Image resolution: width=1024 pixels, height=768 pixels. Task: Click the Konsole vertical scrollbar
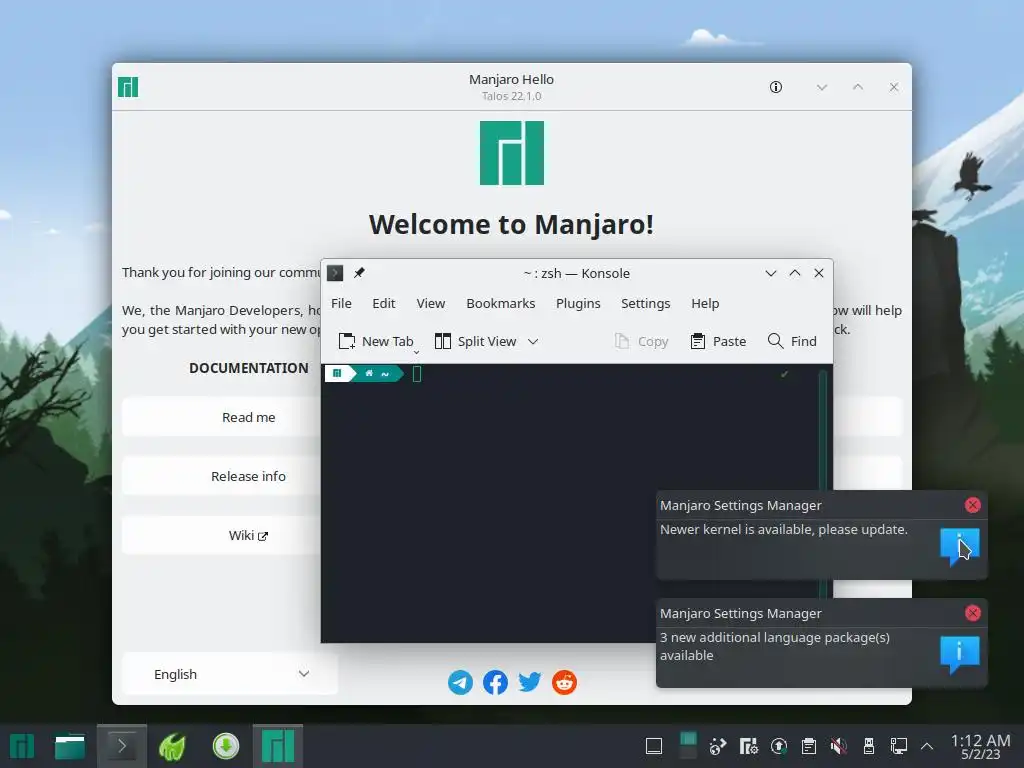tap(823, 431)
